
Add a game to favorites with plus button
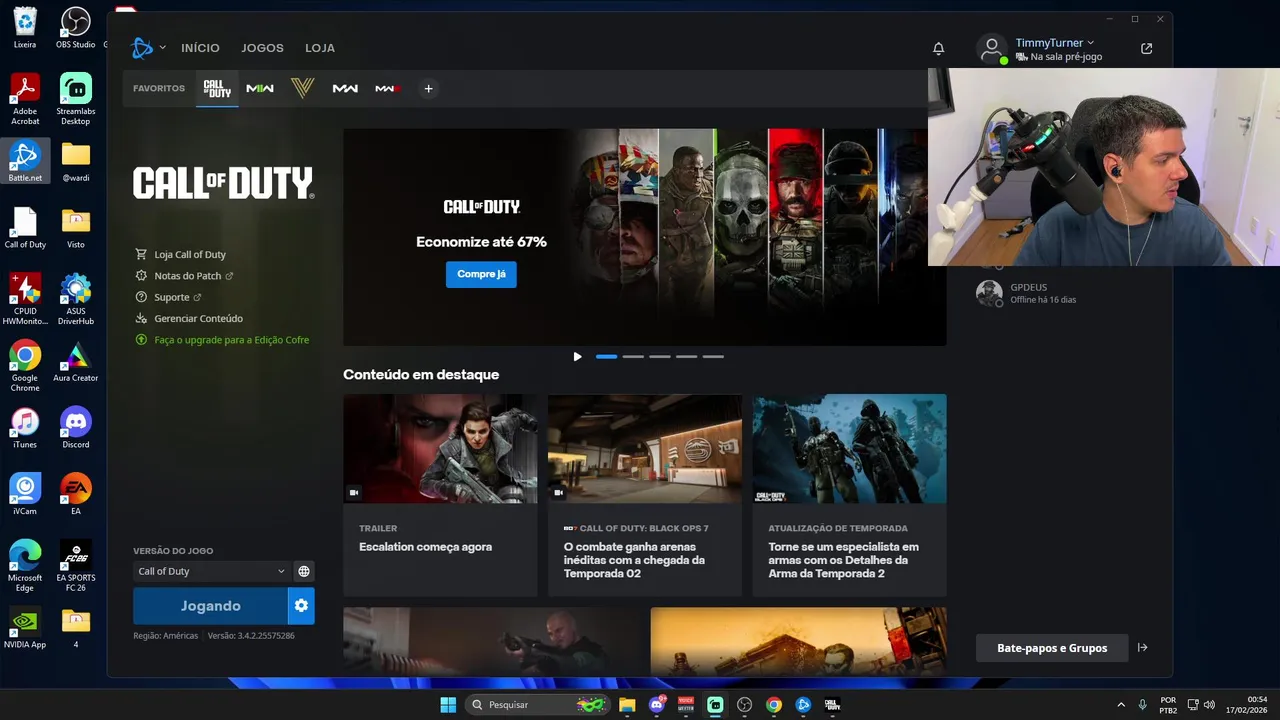coord(428,88)
